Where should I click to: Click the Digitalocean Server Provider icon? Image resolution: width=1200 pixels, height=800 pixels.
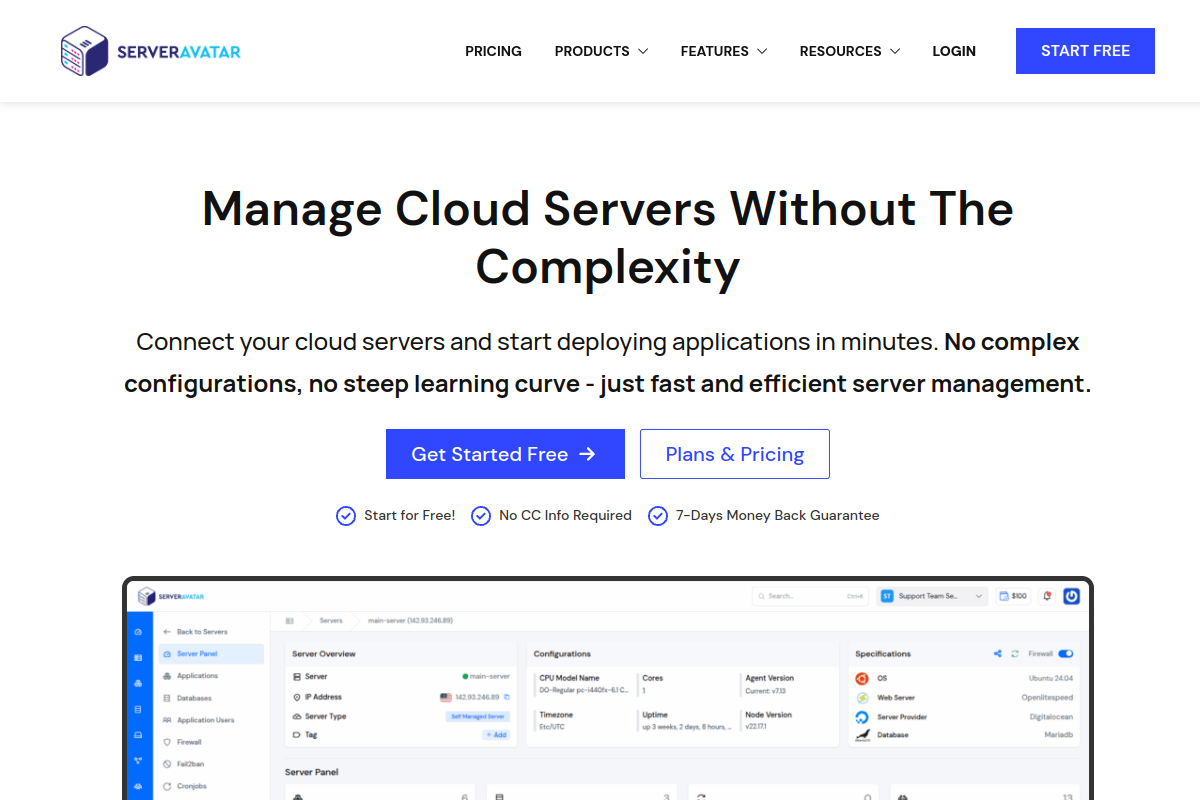[x=862, y=717]
